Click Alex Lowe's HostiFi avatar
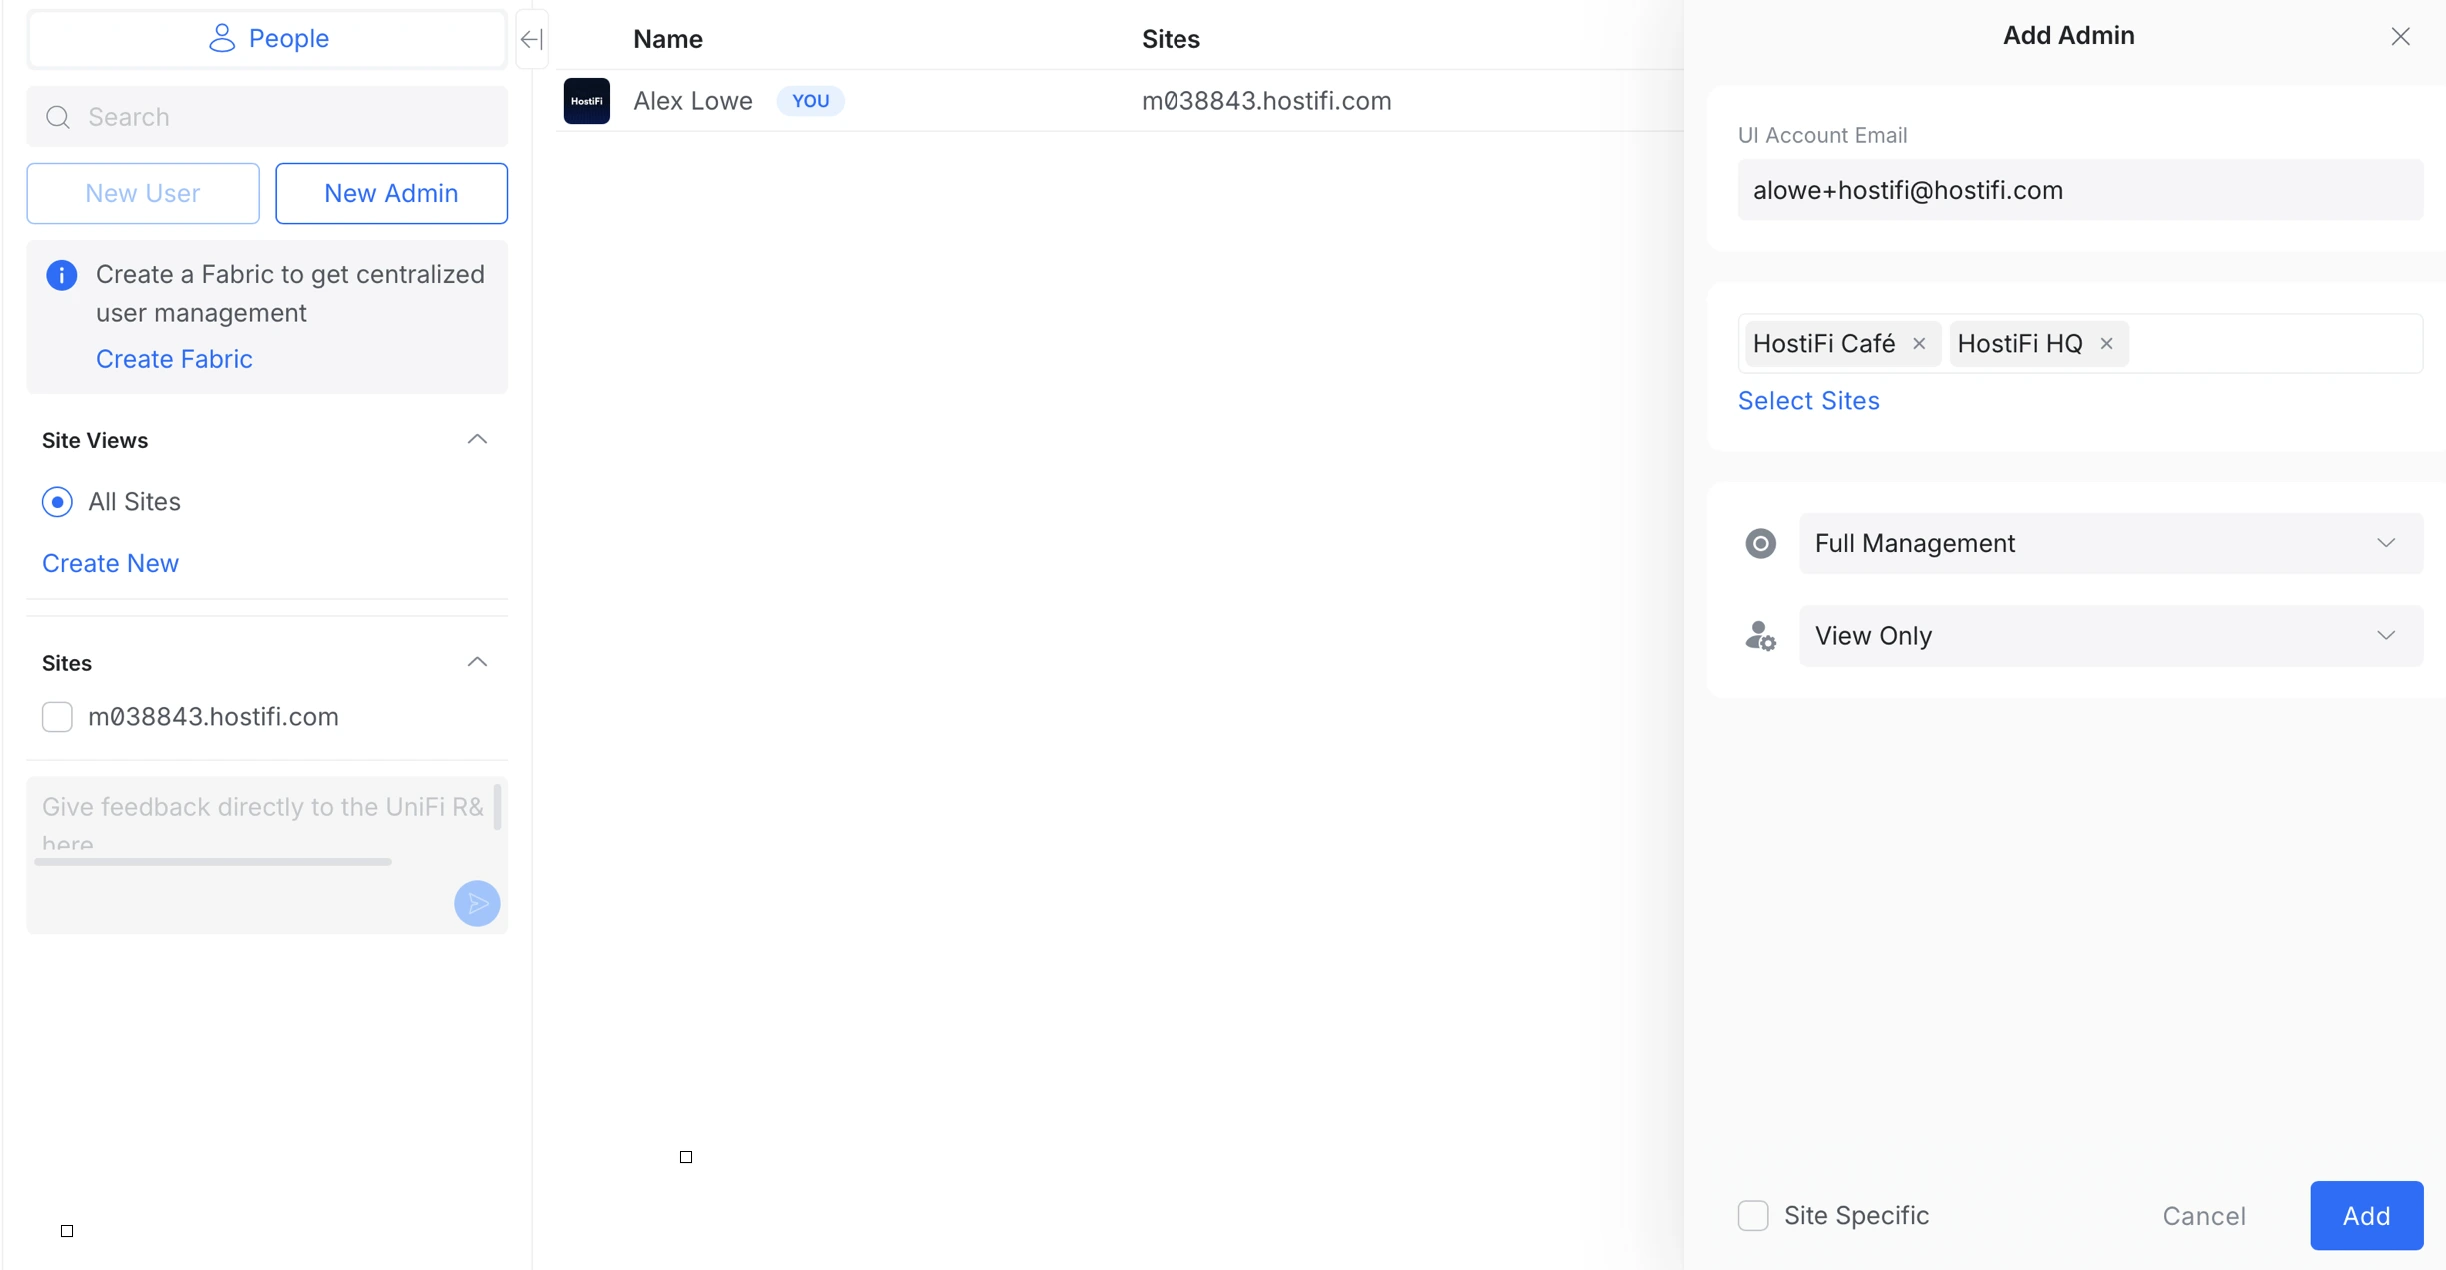This screenshot has width=2446, height=1270. pyautogui.click(x=587, y=101)
